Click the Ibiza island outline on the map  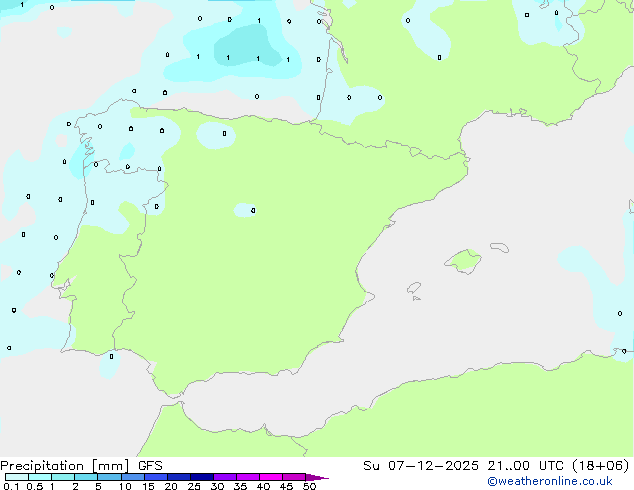[414, 288]
